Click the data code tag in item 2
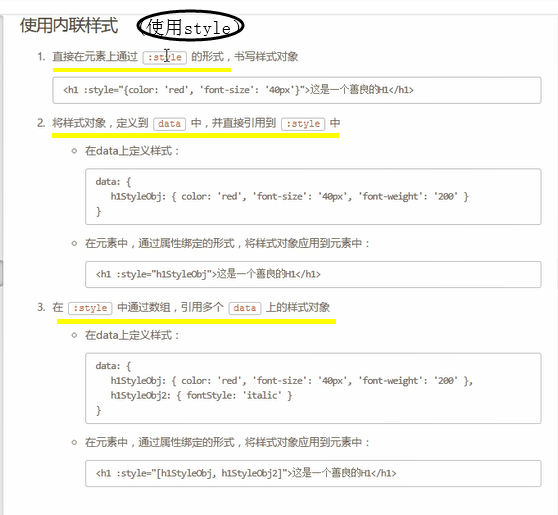This screenshot has width=558, height=515. [x=169, y=124]
